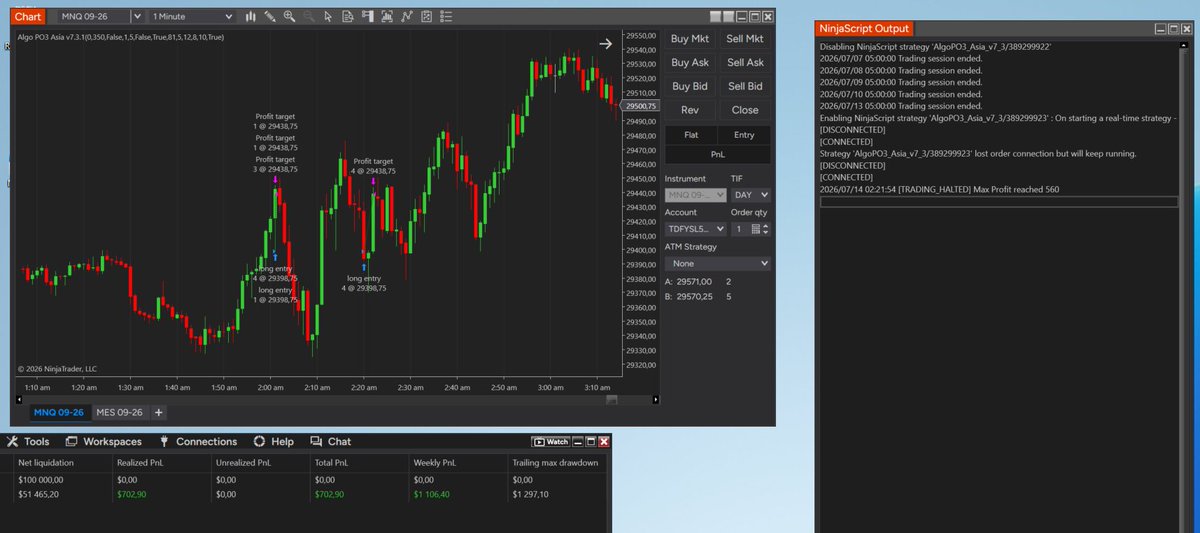Open the indicators icon

[407, 17]
